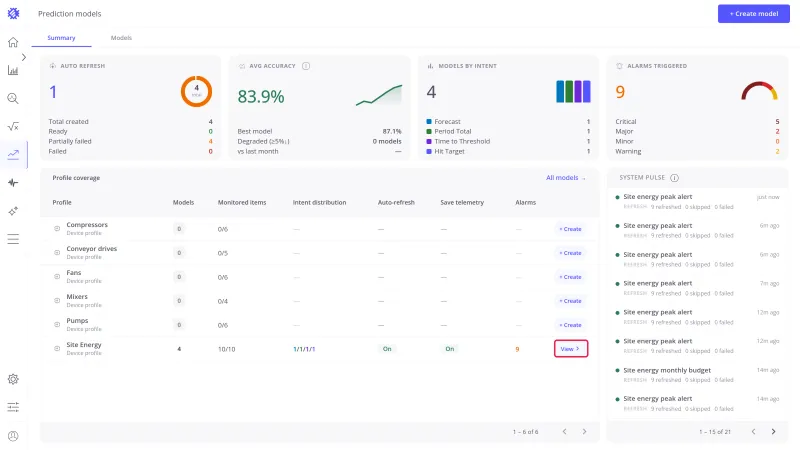
Task: Switch to the Summary tab
Action: coord(61,38)
